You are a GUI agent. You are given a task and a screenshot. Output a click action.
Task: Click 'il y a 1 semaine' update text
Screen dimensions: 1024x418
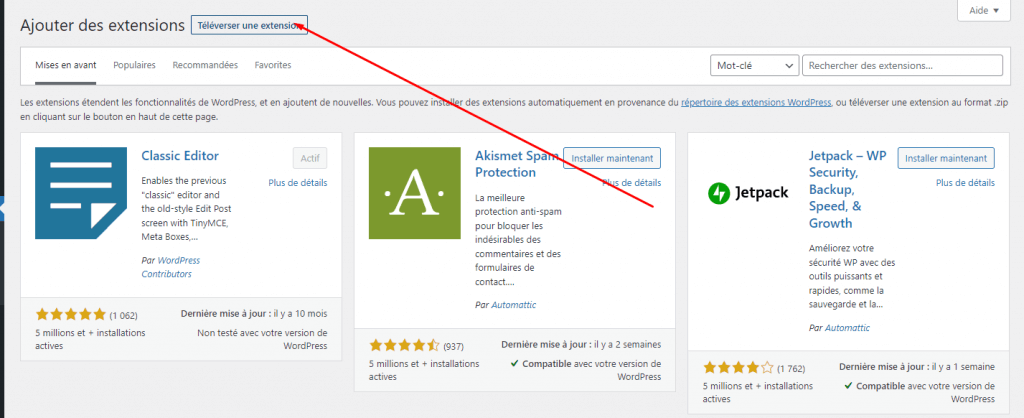click(963, 367)
